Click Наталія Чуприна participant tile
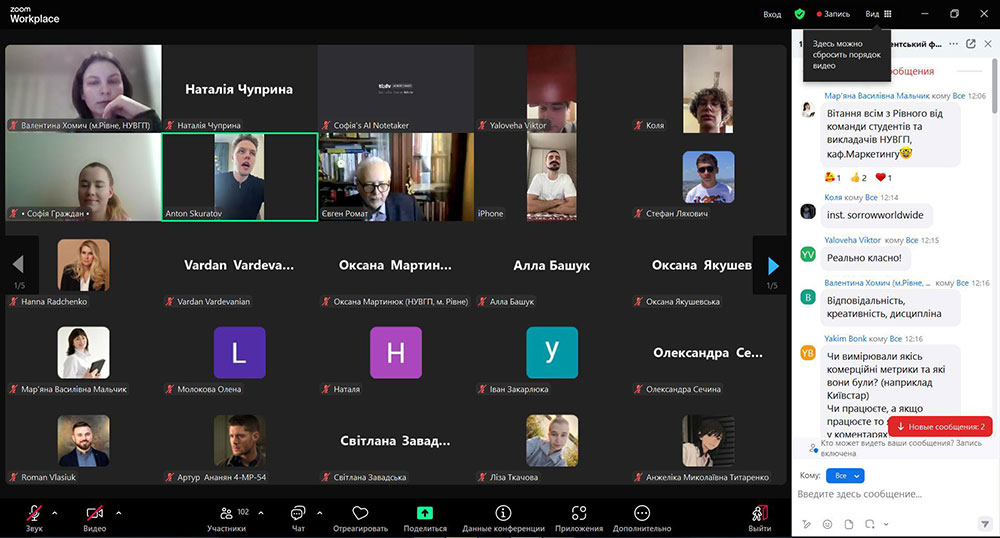Viewport: 1000px width, 538px height. tap(240, 89)
